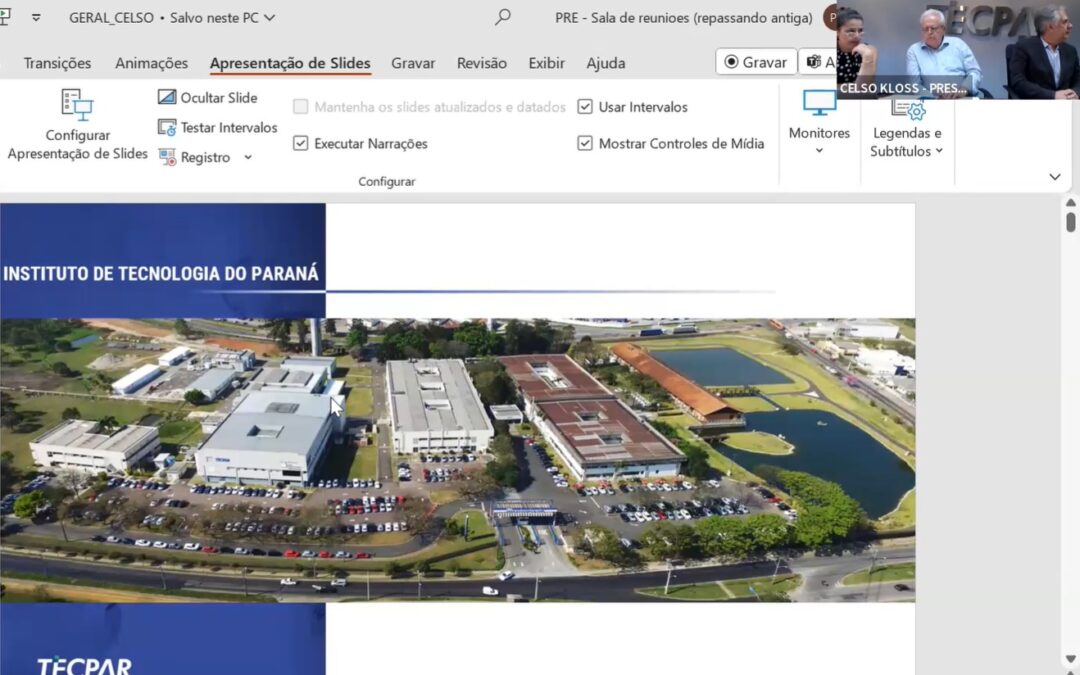Open file save location dropdown chevron
The height and width of the screenshot is (675, 1080).
click(269, 17)
